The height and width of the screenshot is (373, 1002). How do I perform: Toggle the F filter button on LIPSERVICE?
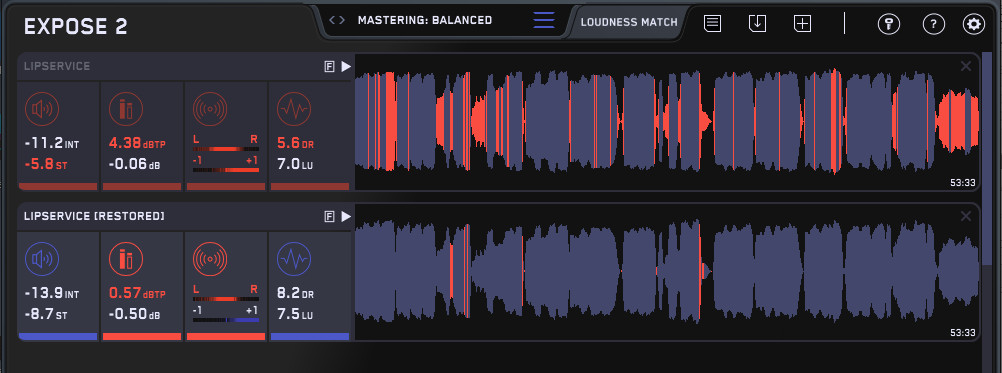[x=330, y=66]
